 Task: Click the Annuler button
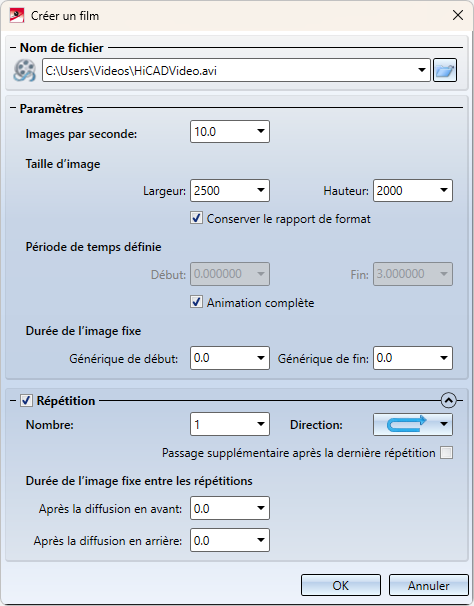pyautogui.click(x=428, y=585)
